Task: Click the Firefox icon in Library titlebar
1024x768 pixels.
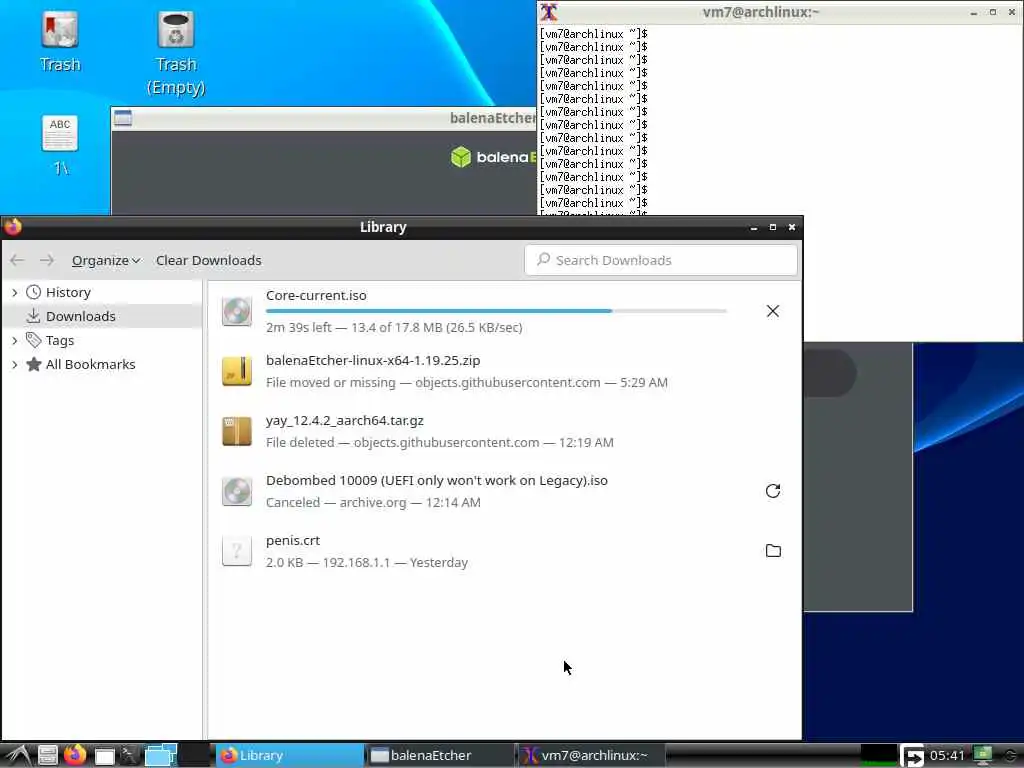Action: click(x=12, y=227)
